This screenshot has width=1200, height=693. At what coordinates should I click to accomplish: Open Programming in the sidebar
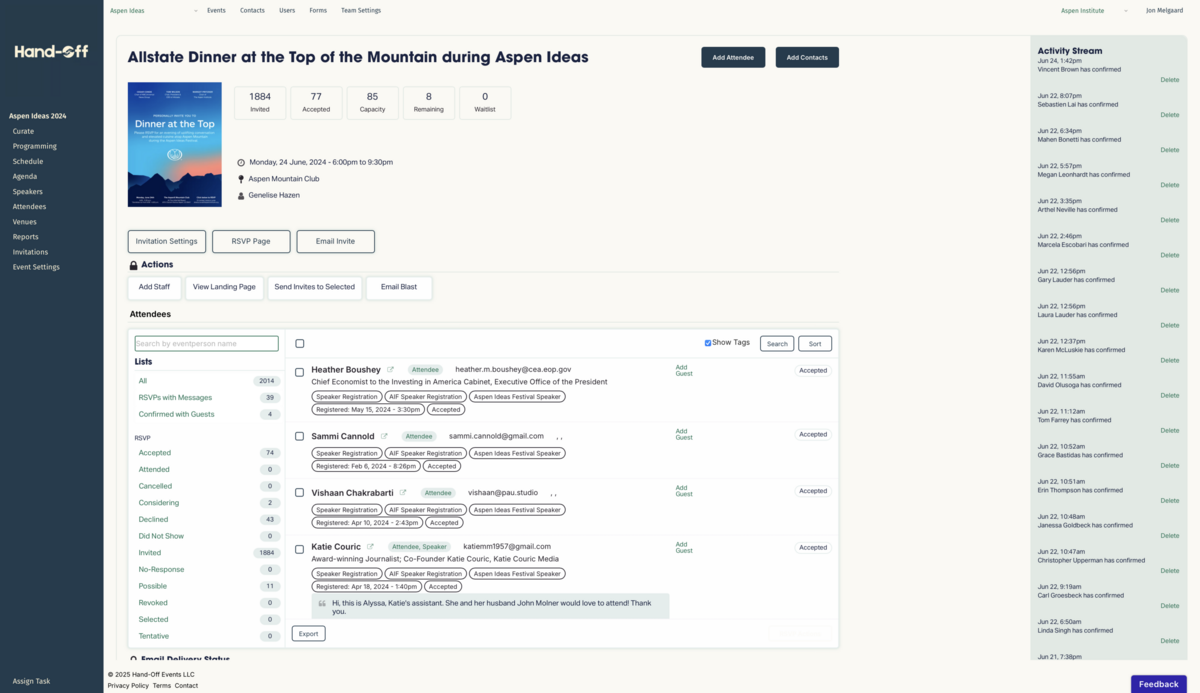[35, 146]
